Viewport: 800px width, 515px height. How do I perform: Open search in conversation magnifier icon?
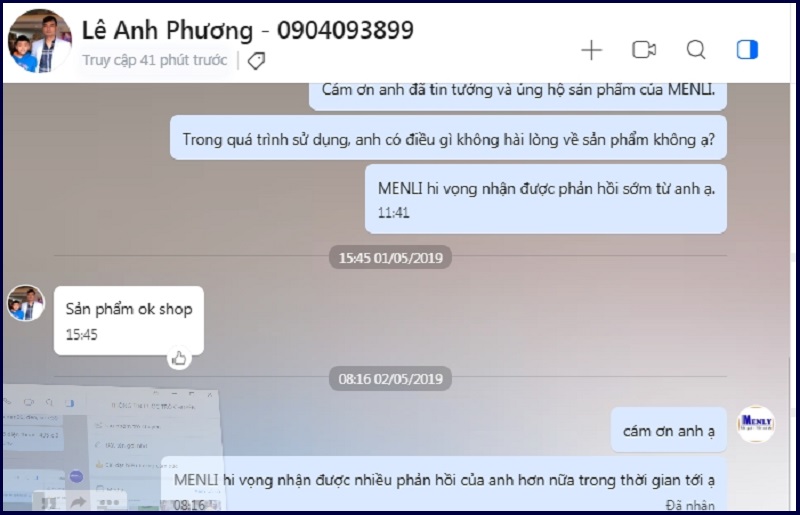tap(696, 50)
